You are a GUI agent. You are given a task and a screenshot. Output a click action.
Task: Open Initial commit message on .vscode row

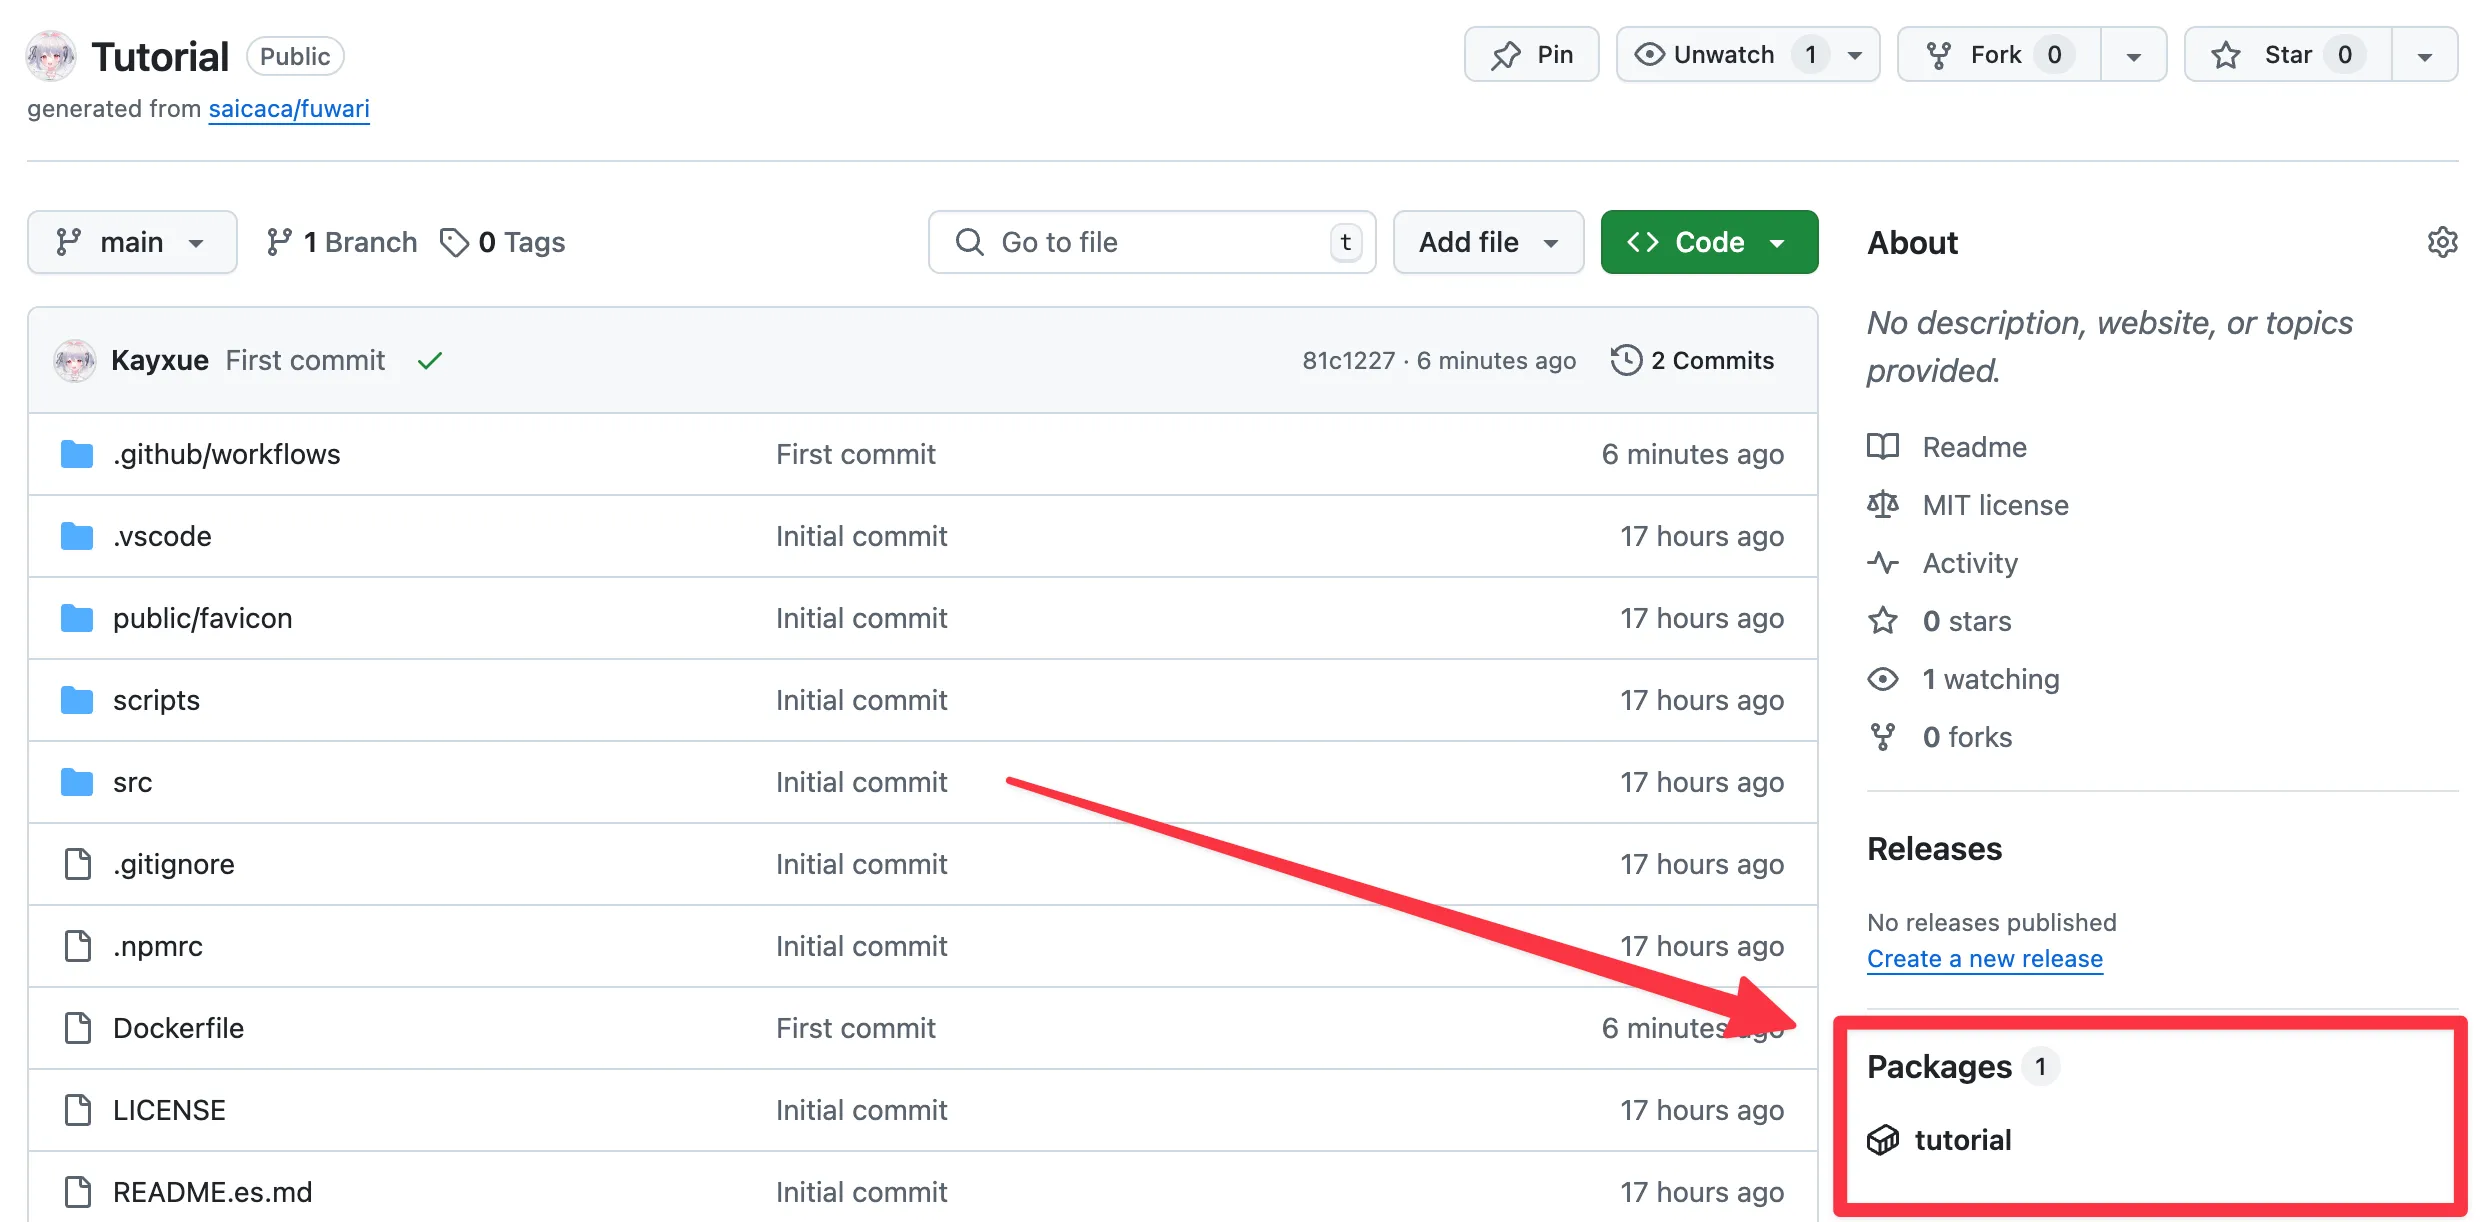click(x=862, y=536)
